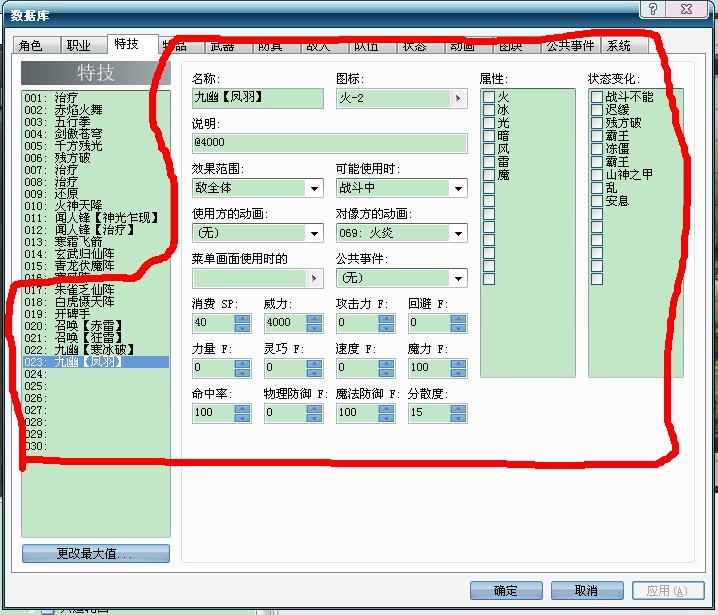Expand the 对像方的动画 dropdown showing 069: 火炎
Image resolution: width=718 pixels, height=615 pixels.
pos(402,233)
